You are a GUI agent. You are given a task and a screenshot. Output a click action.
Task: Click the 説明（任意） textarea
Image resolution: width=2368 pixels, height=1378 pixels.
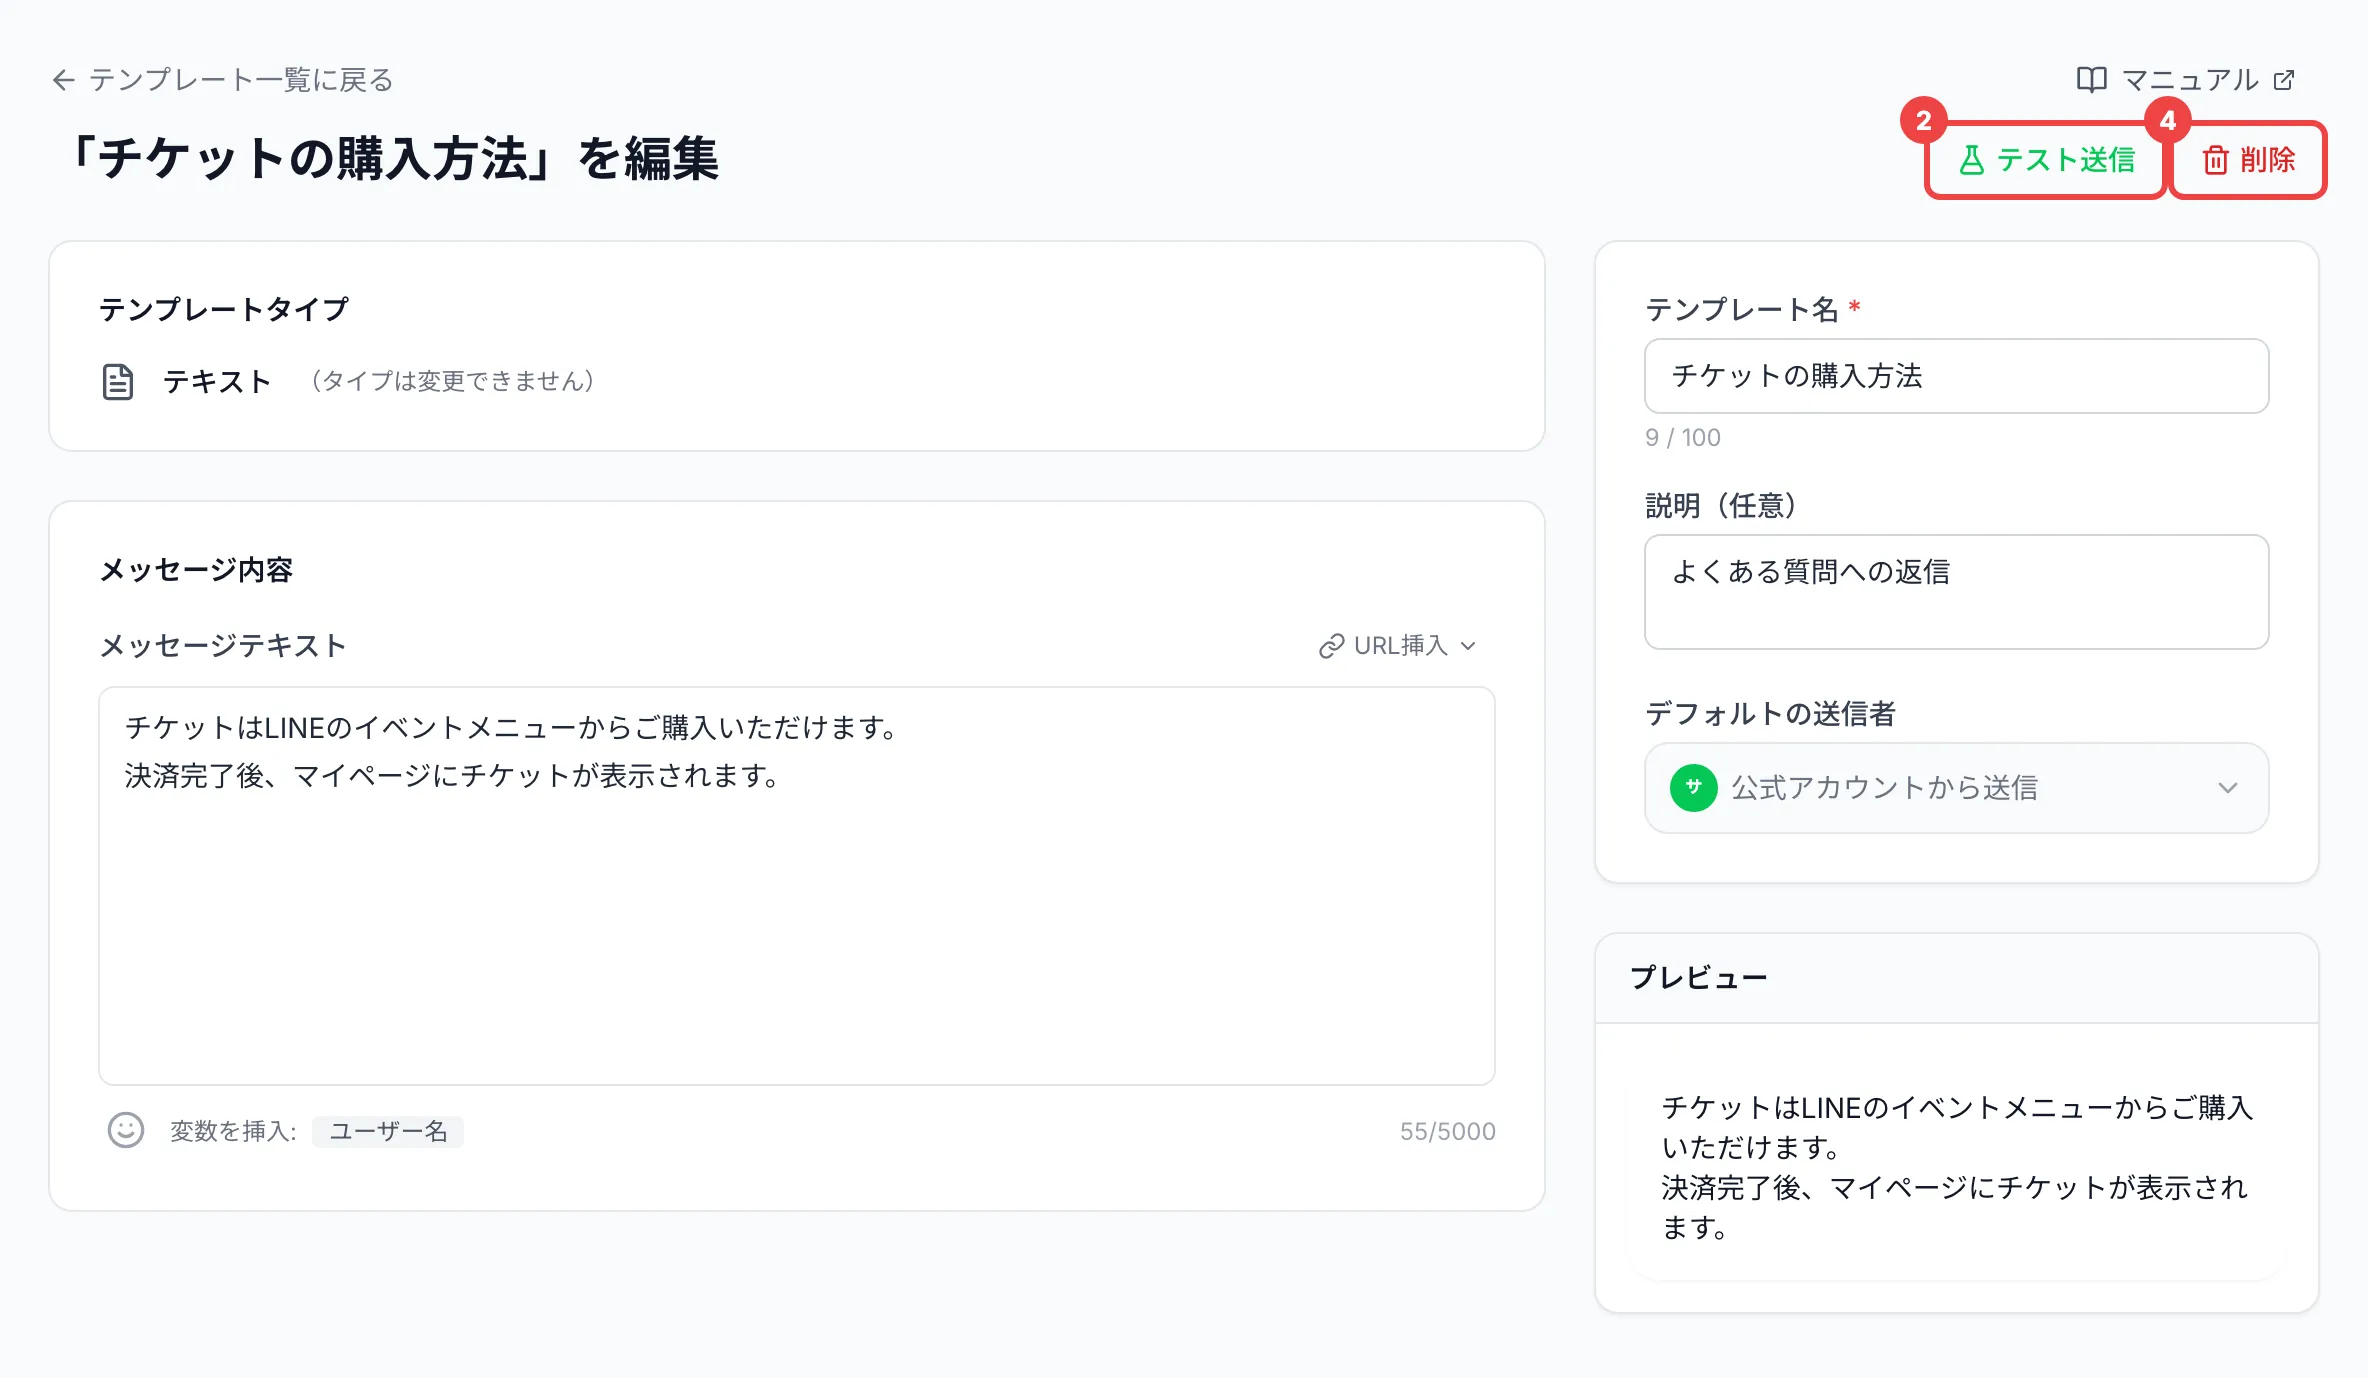coord(1956,592)
